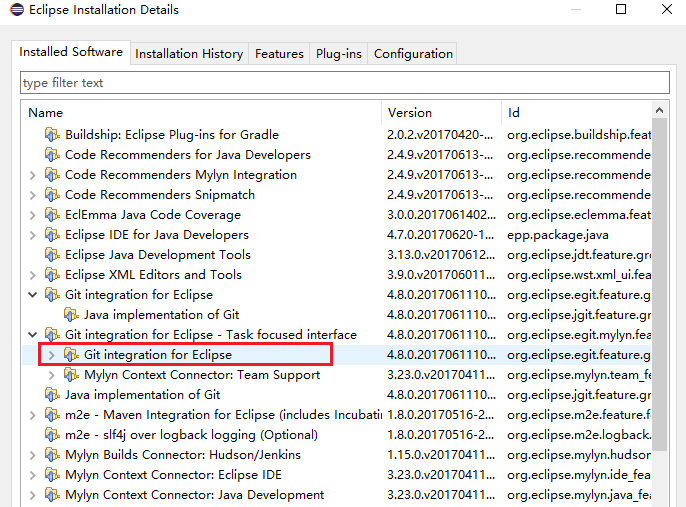The width and height of the screenshot is (686, 507).
Task: Maximize the Eclipse Installation Details window
Action: 621,9
